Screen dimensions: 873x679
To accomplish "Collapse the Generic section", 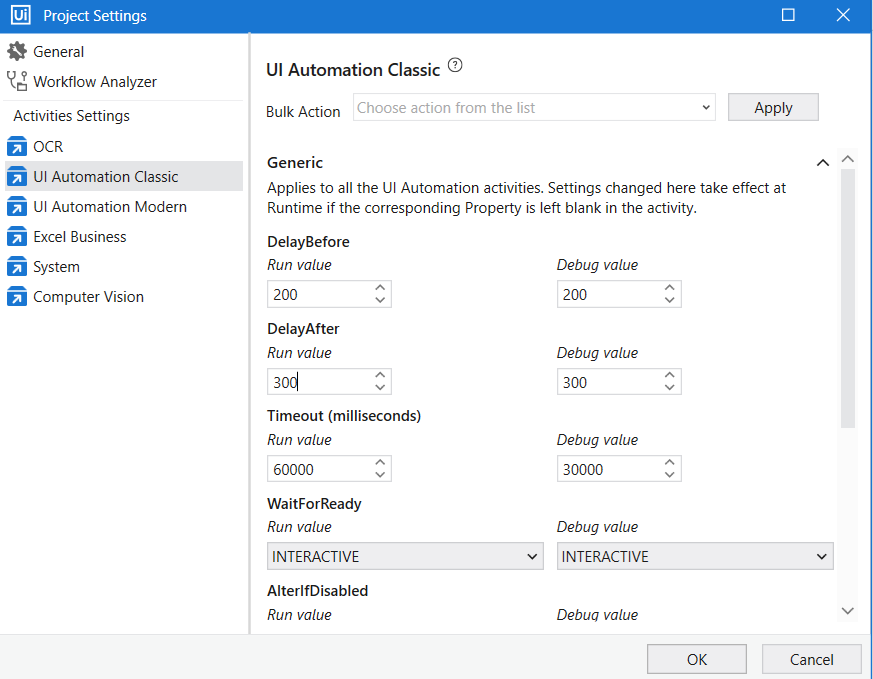I will click(822, 163).
